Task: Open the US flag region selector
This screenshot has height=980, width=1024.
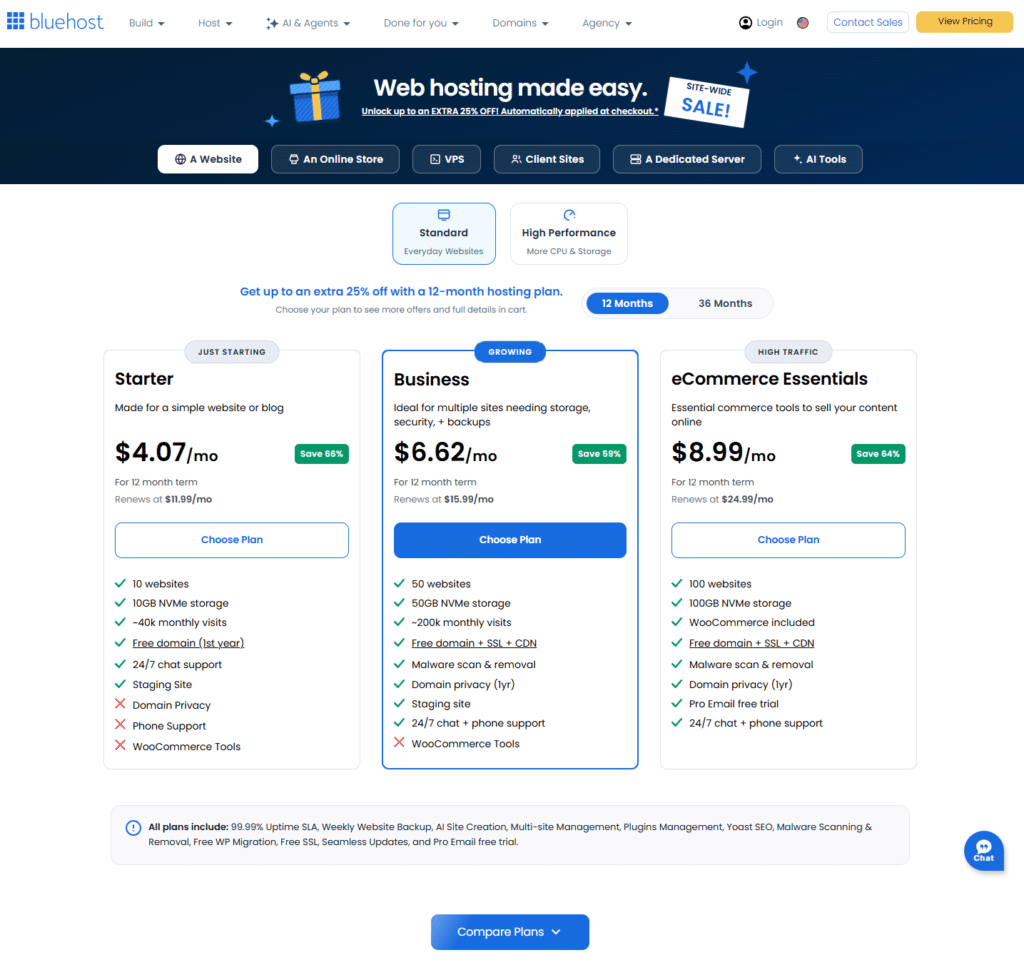Action: pos(803,23)
